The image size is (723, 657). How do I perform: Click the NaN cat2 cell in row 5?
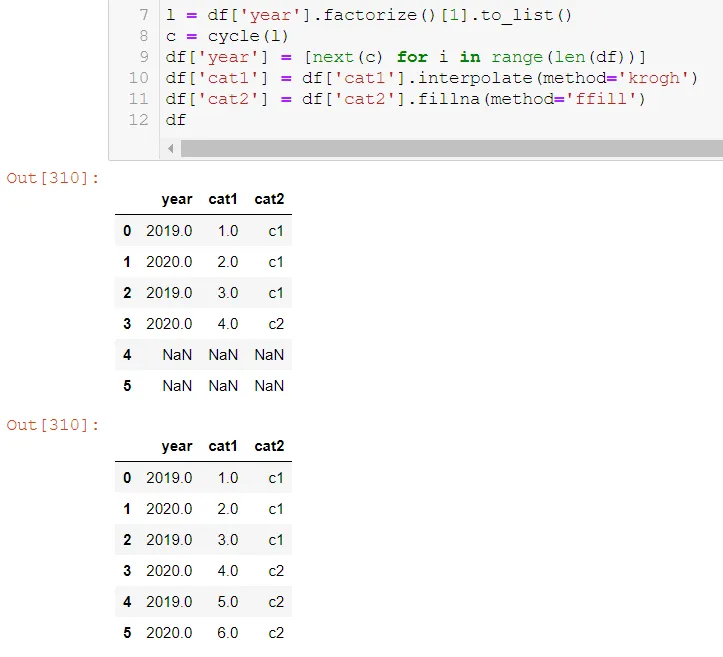tap(269, 385)
